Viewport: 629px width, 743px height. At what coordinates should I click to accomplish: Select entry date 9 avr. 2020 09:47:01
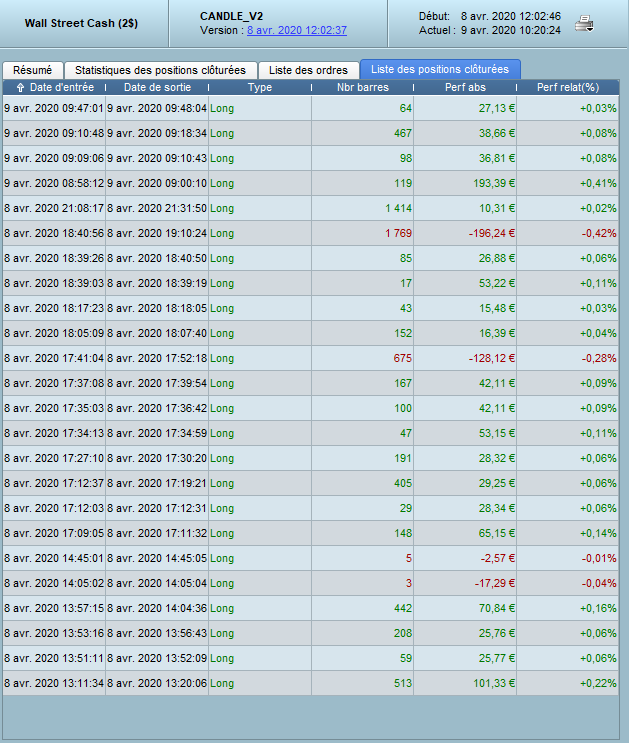point(54,108)
